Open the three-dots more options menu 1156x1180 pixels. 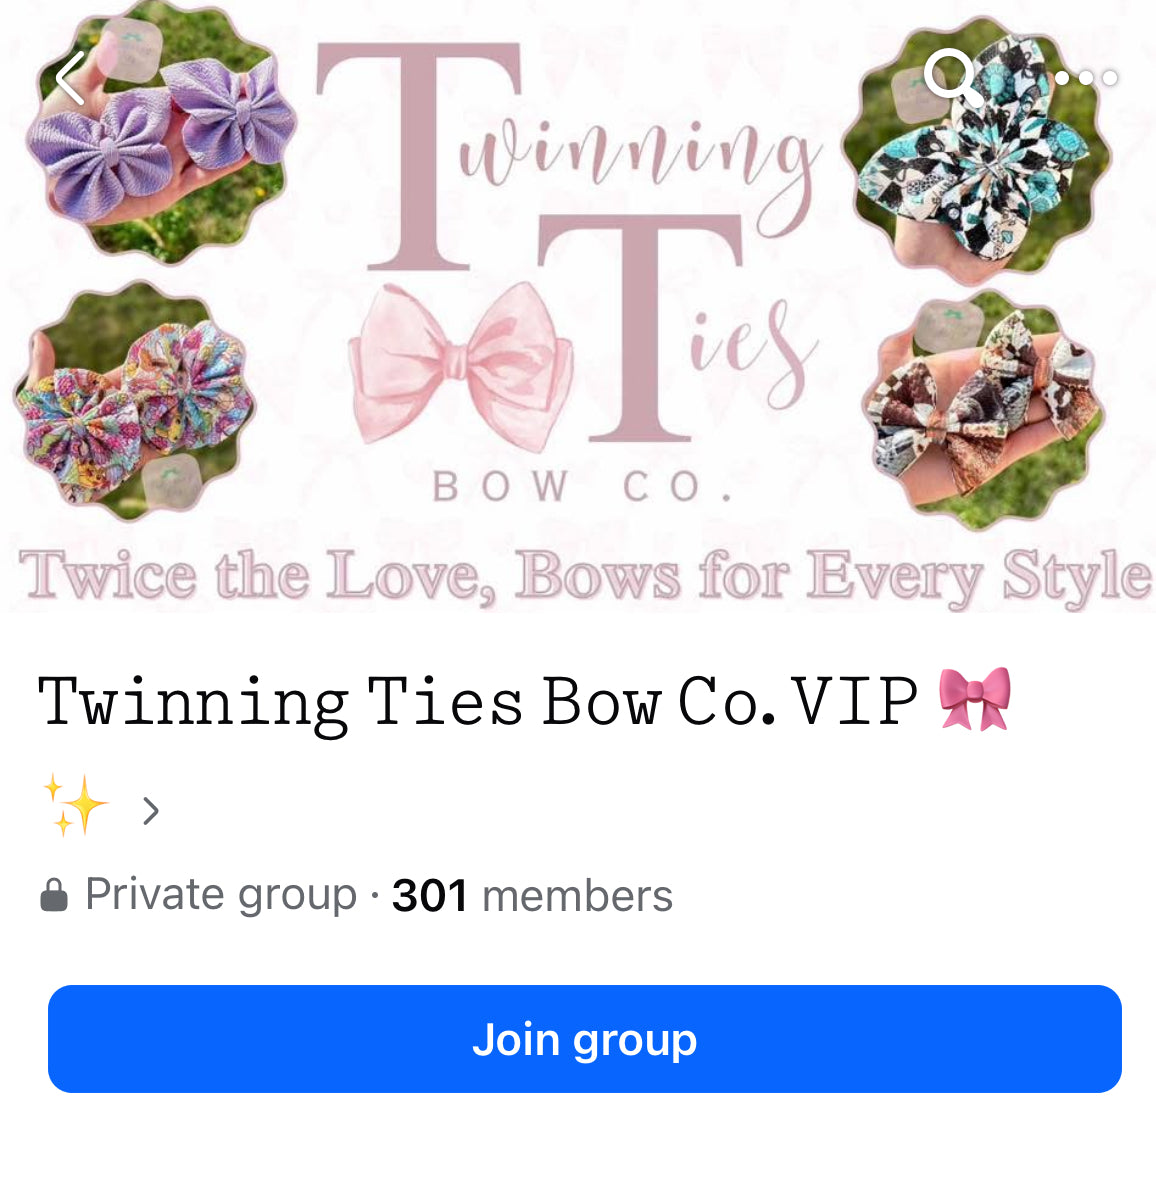[1086, 78]
